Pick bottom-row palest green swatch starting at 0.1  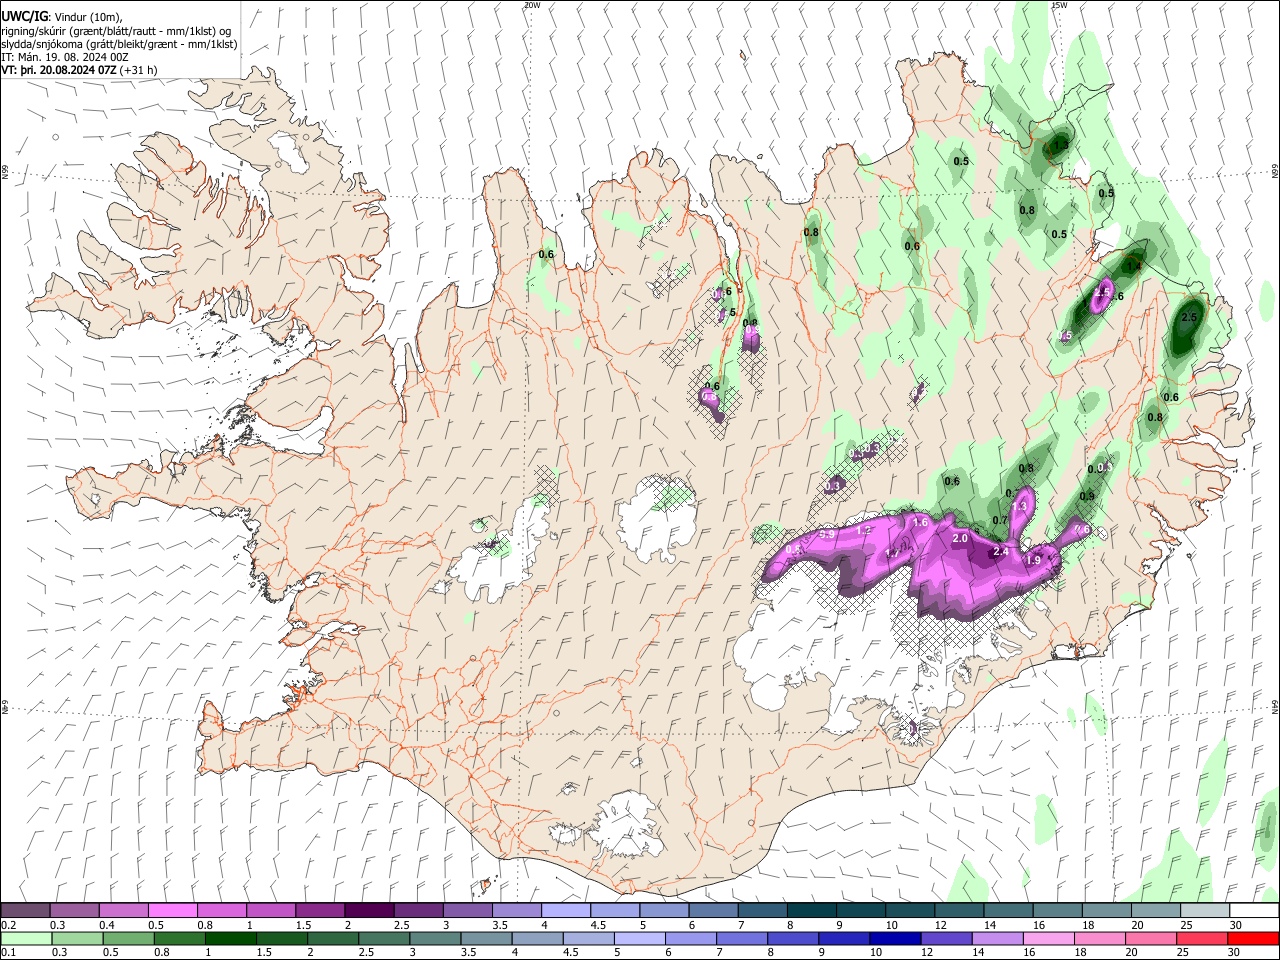coord(25,938)
